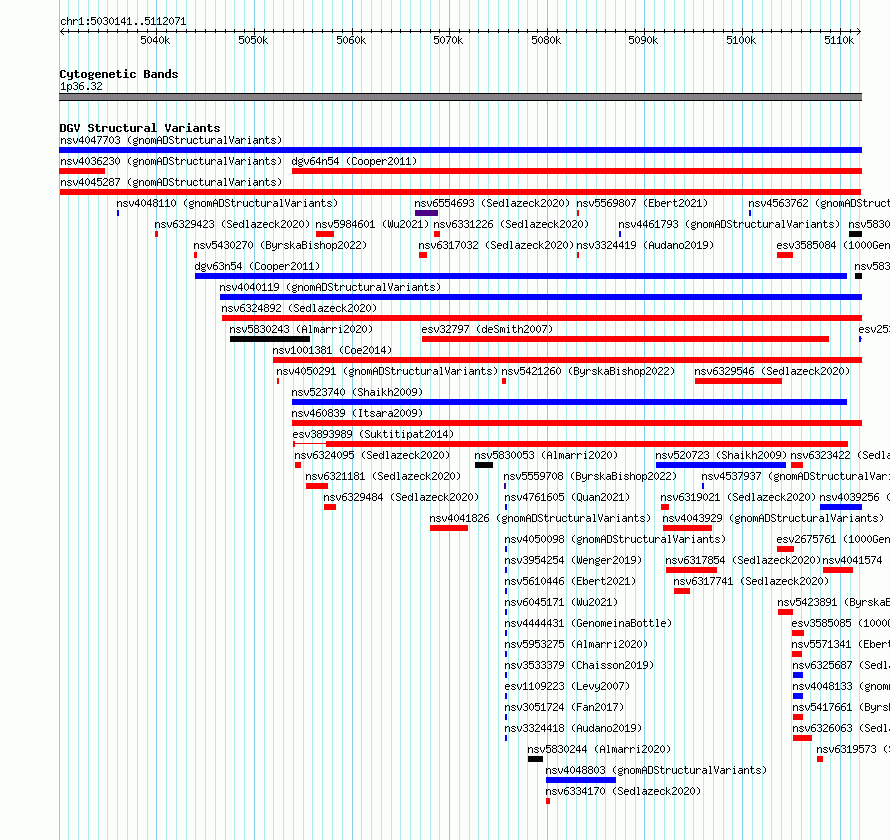890x840 pixels.
Task: Open nsv4043929 gnomAD variant label
Action: 773,518
